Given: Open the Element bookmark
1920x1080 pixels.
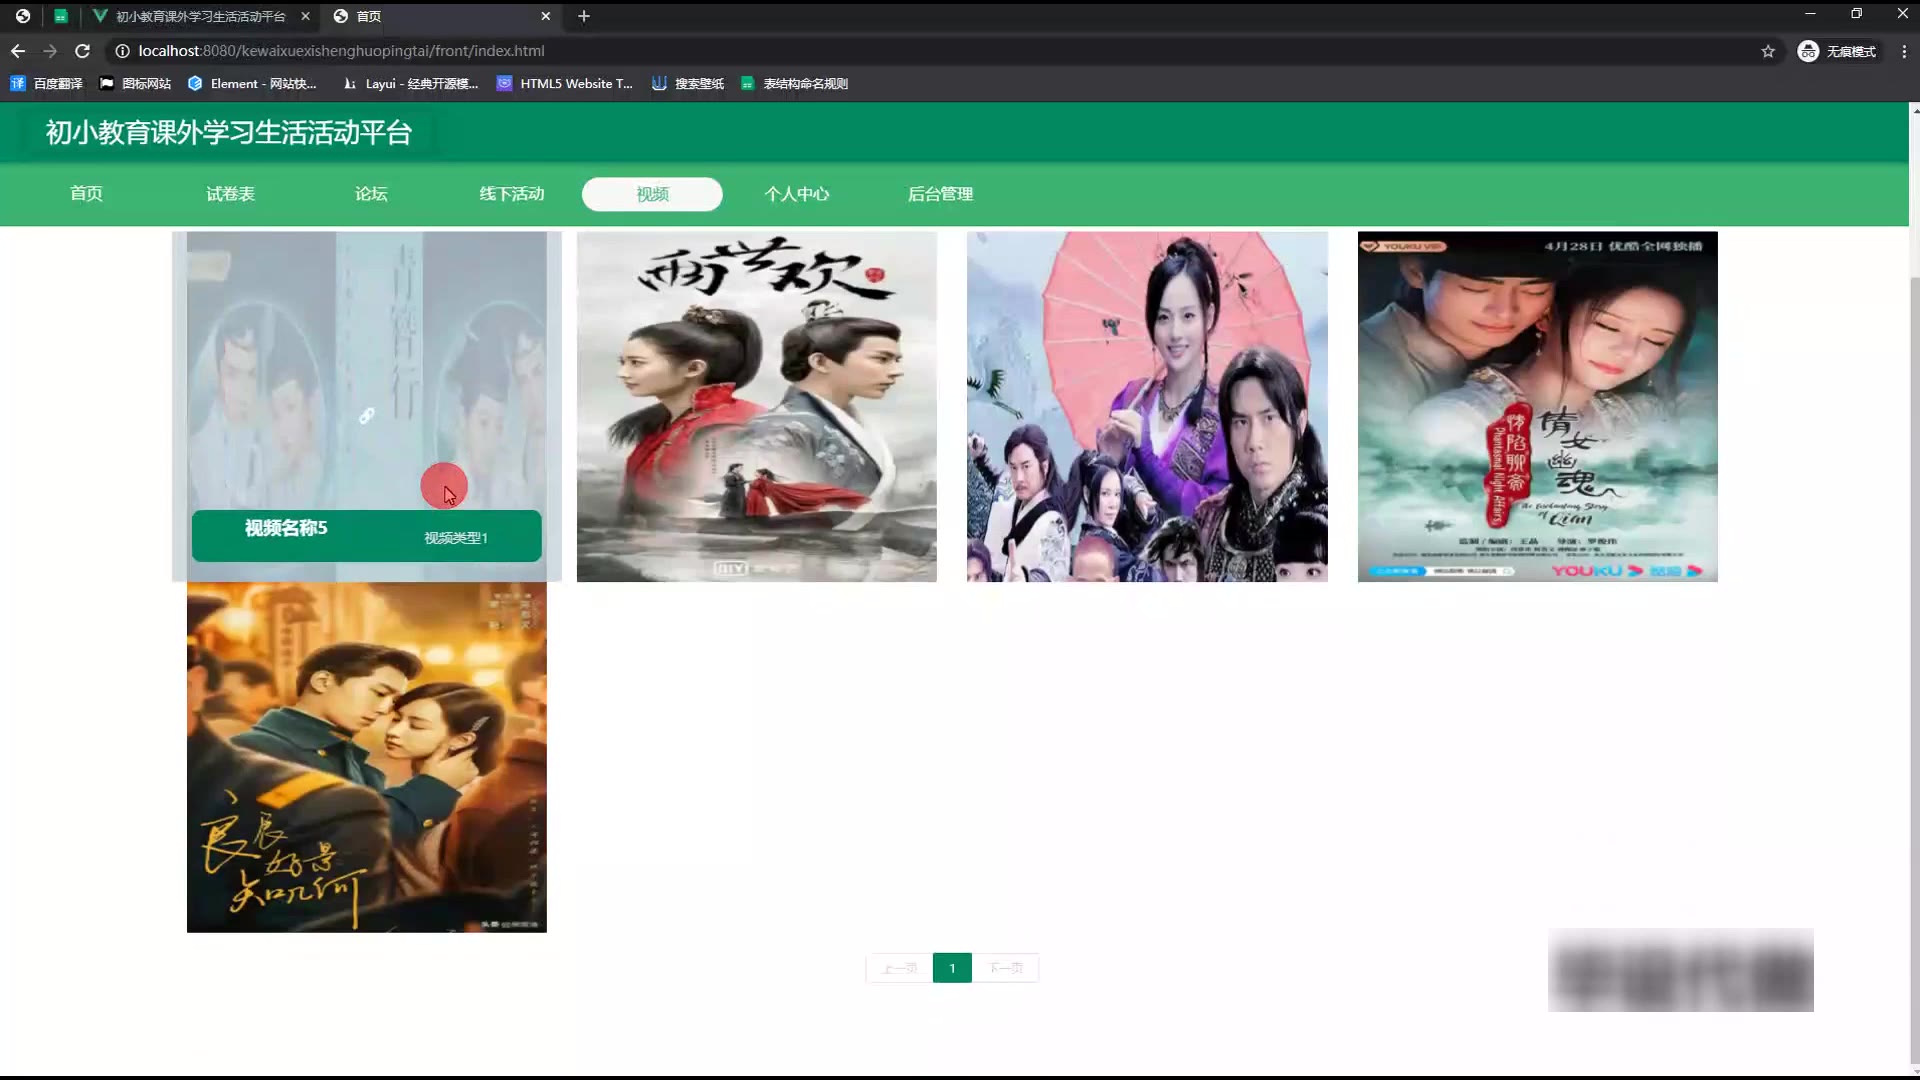Looking at the screenshot, I should click(x=252, y=84).
